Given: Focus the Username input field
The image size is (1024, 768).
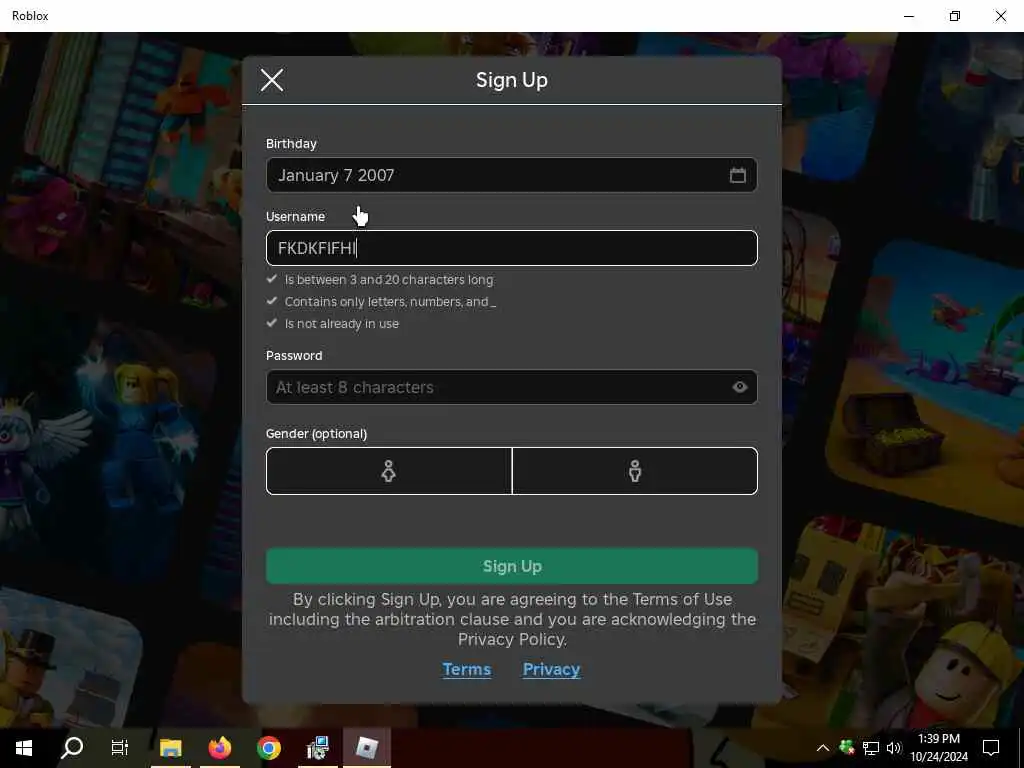Looking at the screenshot, I should [511, 248].
